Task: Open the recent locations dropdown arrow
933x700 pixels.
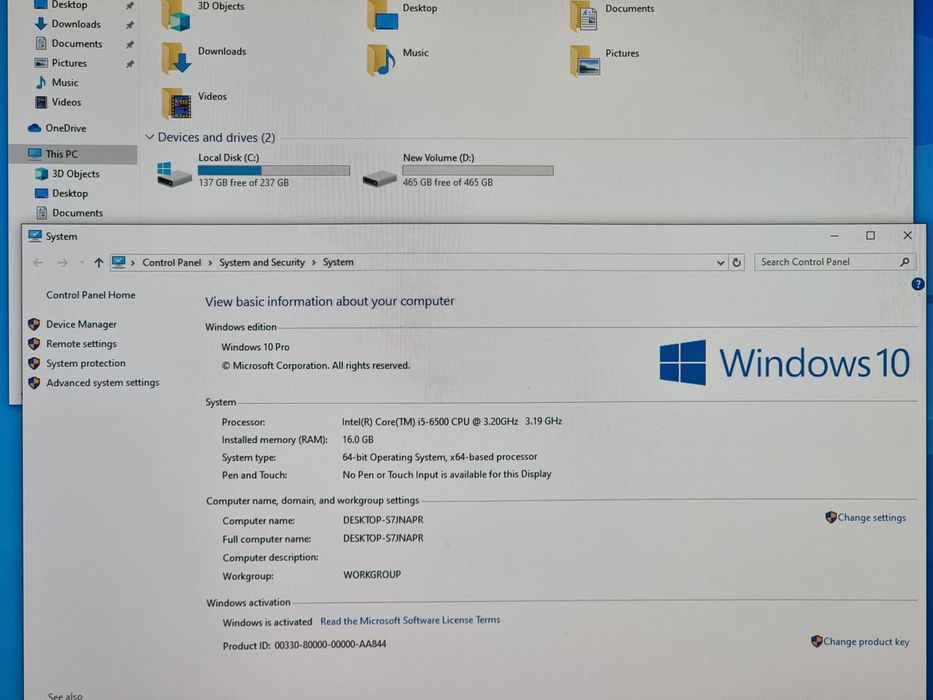Action: (82, 262)
